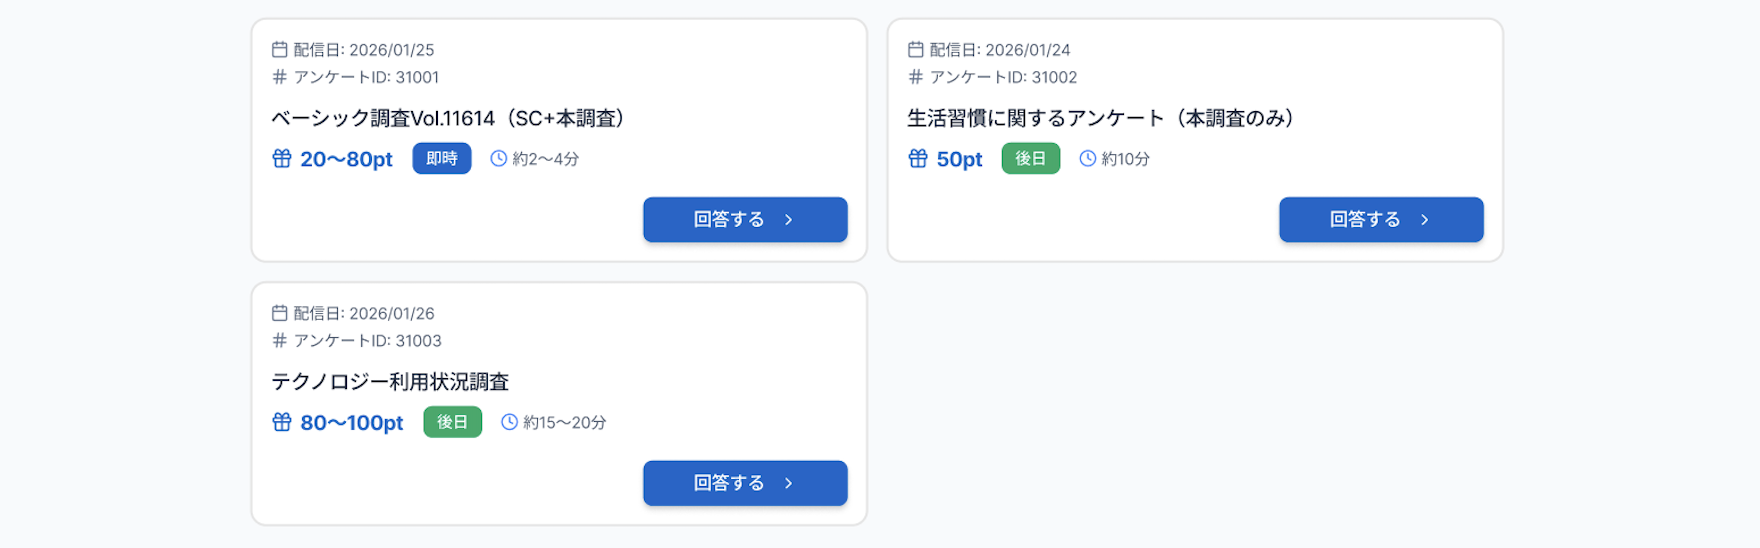
Task: Click calendar icon beside 配信日 2026/01/24
Action: coord(916,50)
